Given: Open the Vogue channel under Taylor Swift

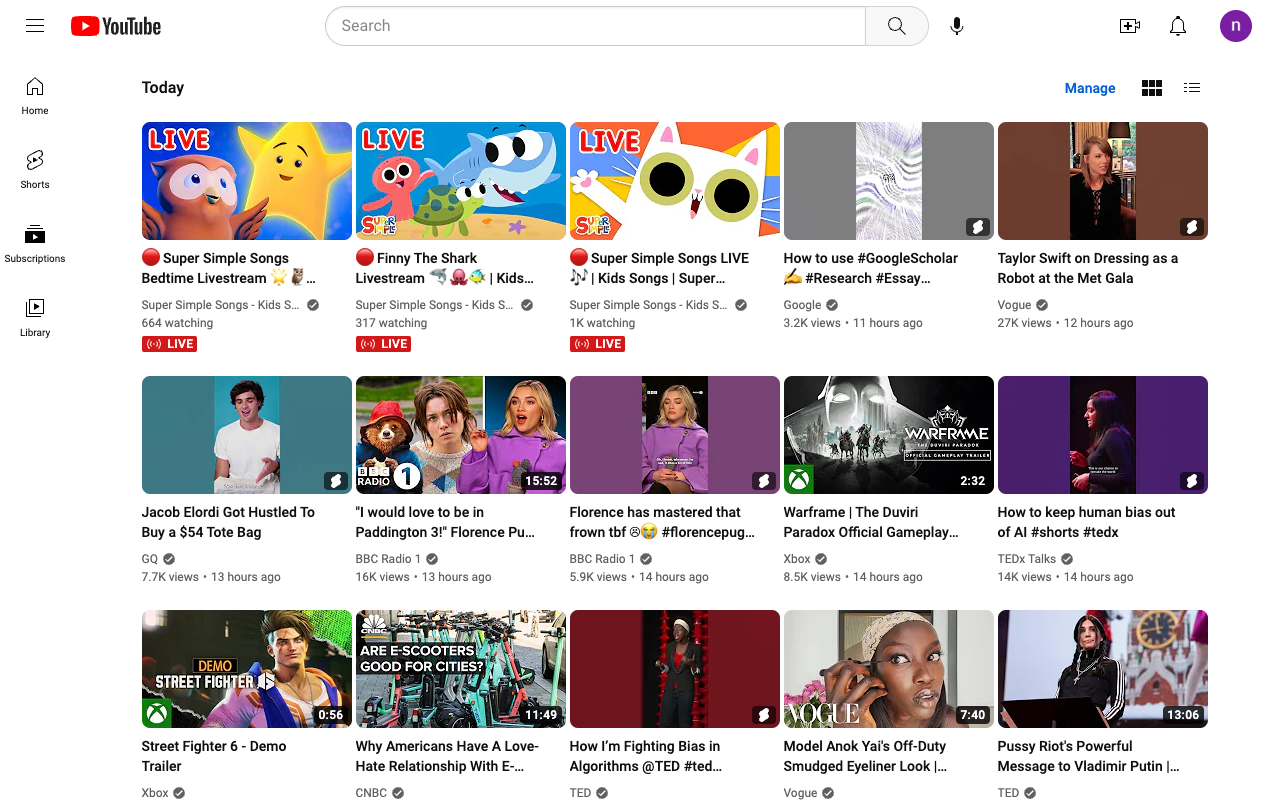Looking at the screenshot, I should pos(1014,305).
